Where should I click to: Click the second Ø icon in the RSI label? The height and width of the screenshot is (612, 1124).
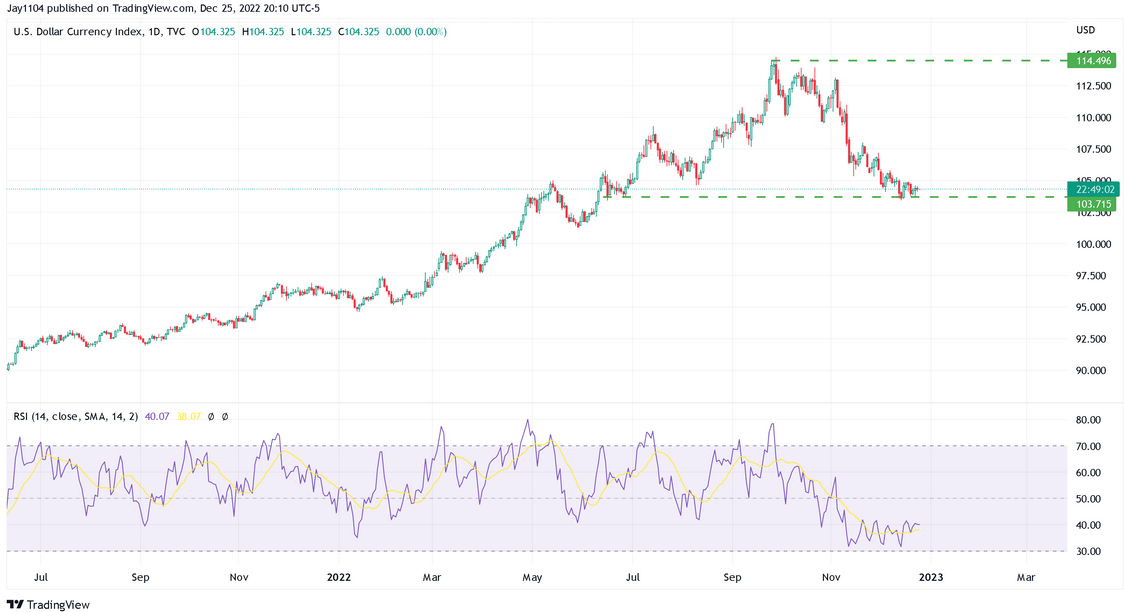click(226, 417)
